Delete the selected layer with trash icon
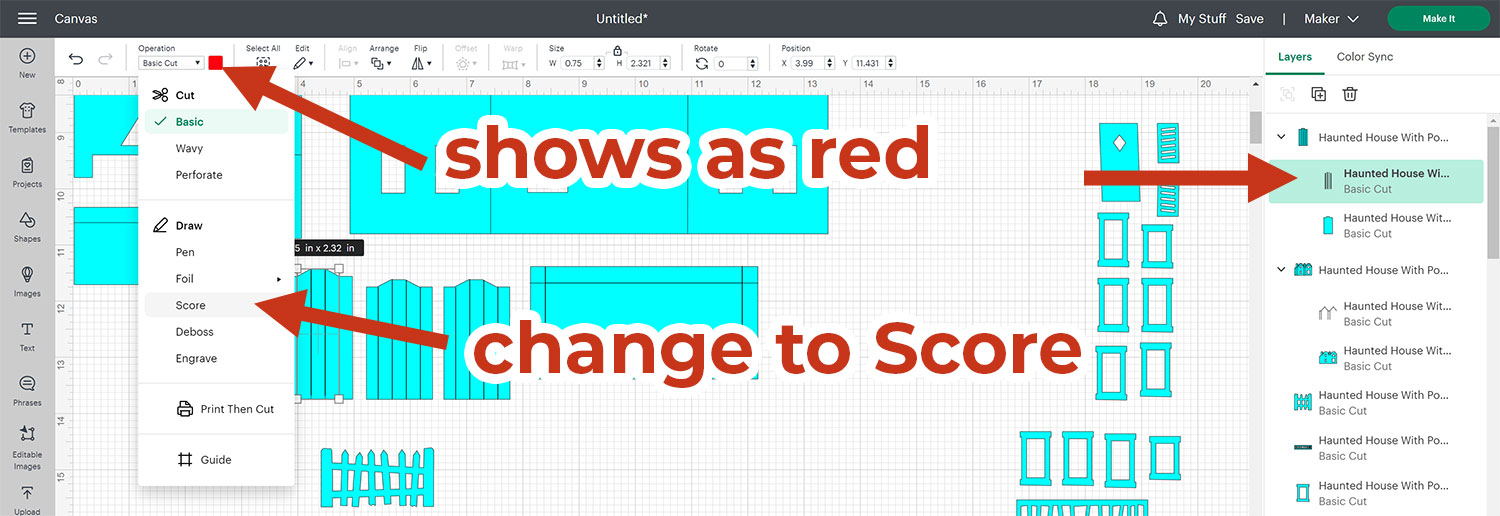 point(1350,94)
